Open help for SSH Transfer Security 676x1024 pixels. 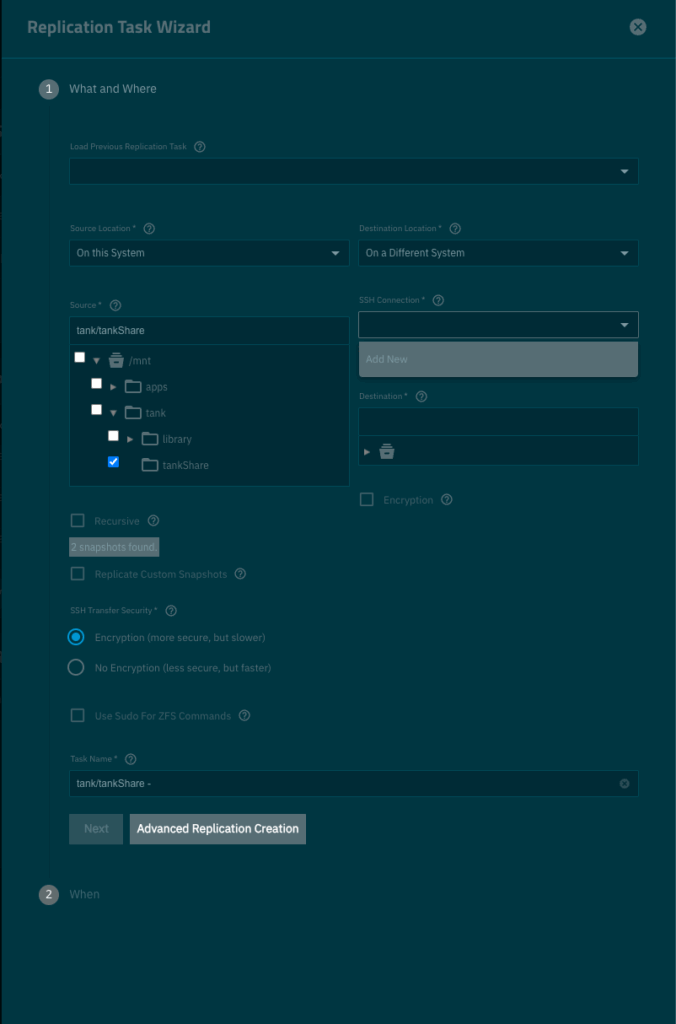(x=171, y=611)
